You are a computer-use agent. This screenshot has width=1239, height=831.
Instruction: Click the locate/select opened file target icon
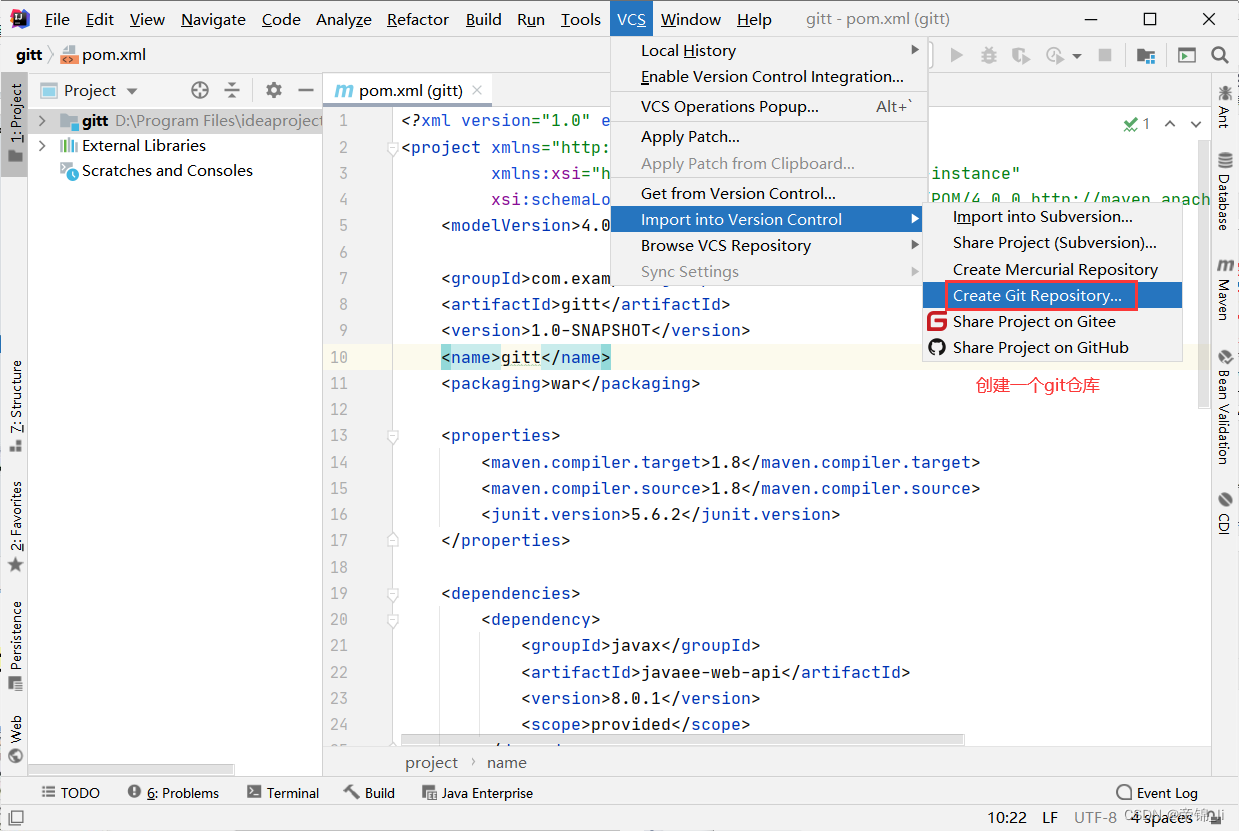(x=200, y=91)
